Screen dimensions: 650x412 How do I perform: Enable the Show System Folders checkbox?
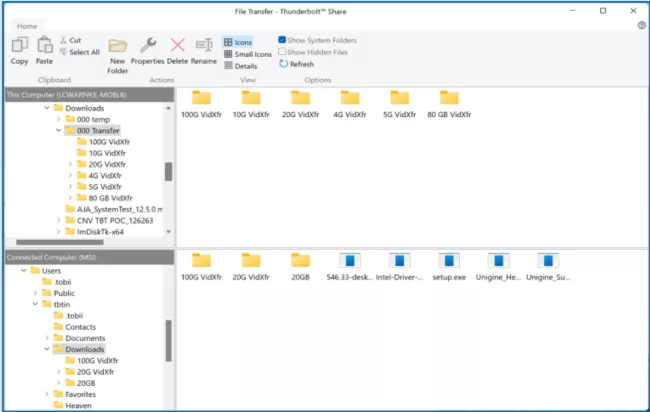click(x=282, y=40)
